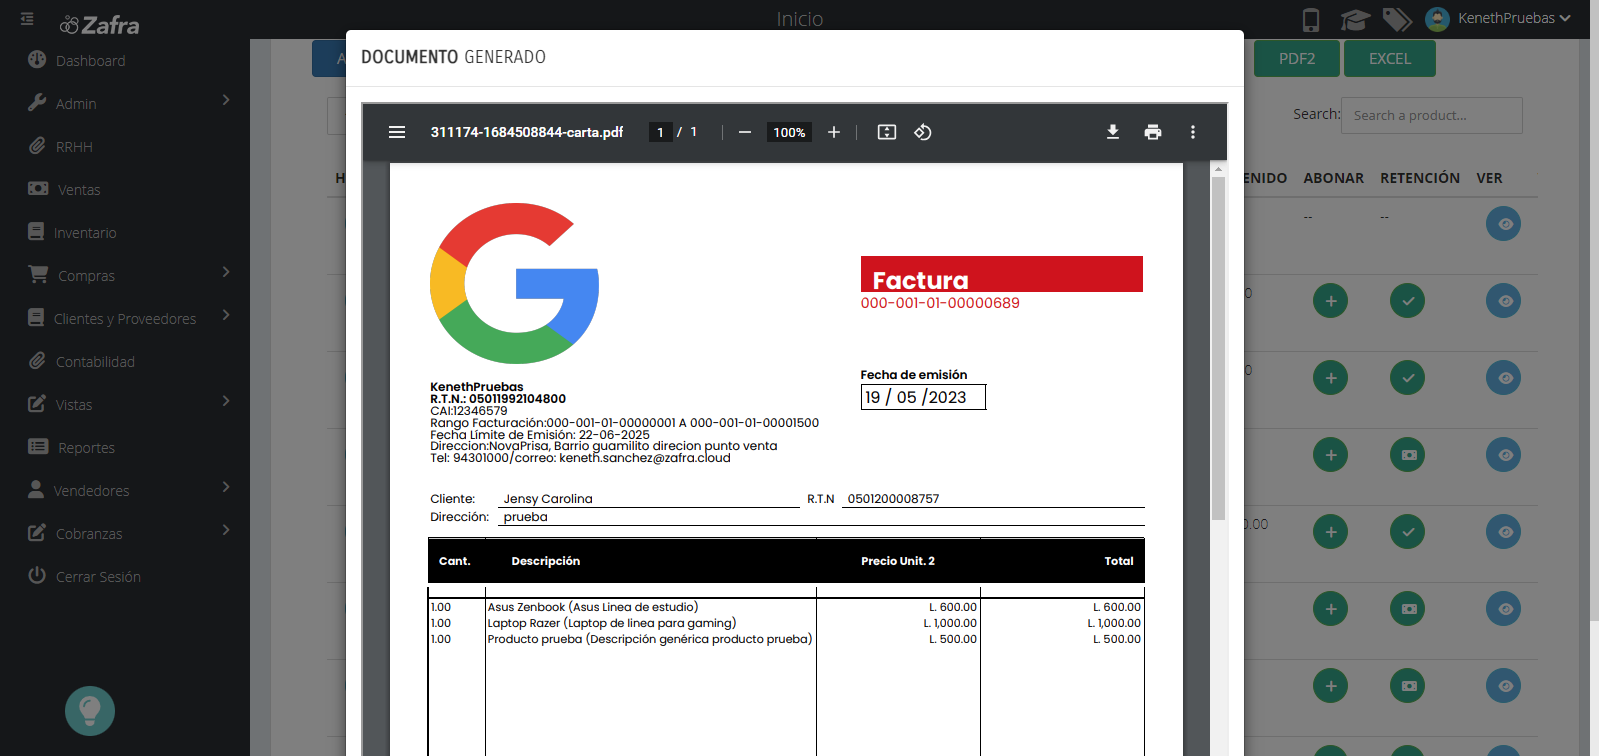Expand Cobranzas submenu chevron

[x=226, y=530]
